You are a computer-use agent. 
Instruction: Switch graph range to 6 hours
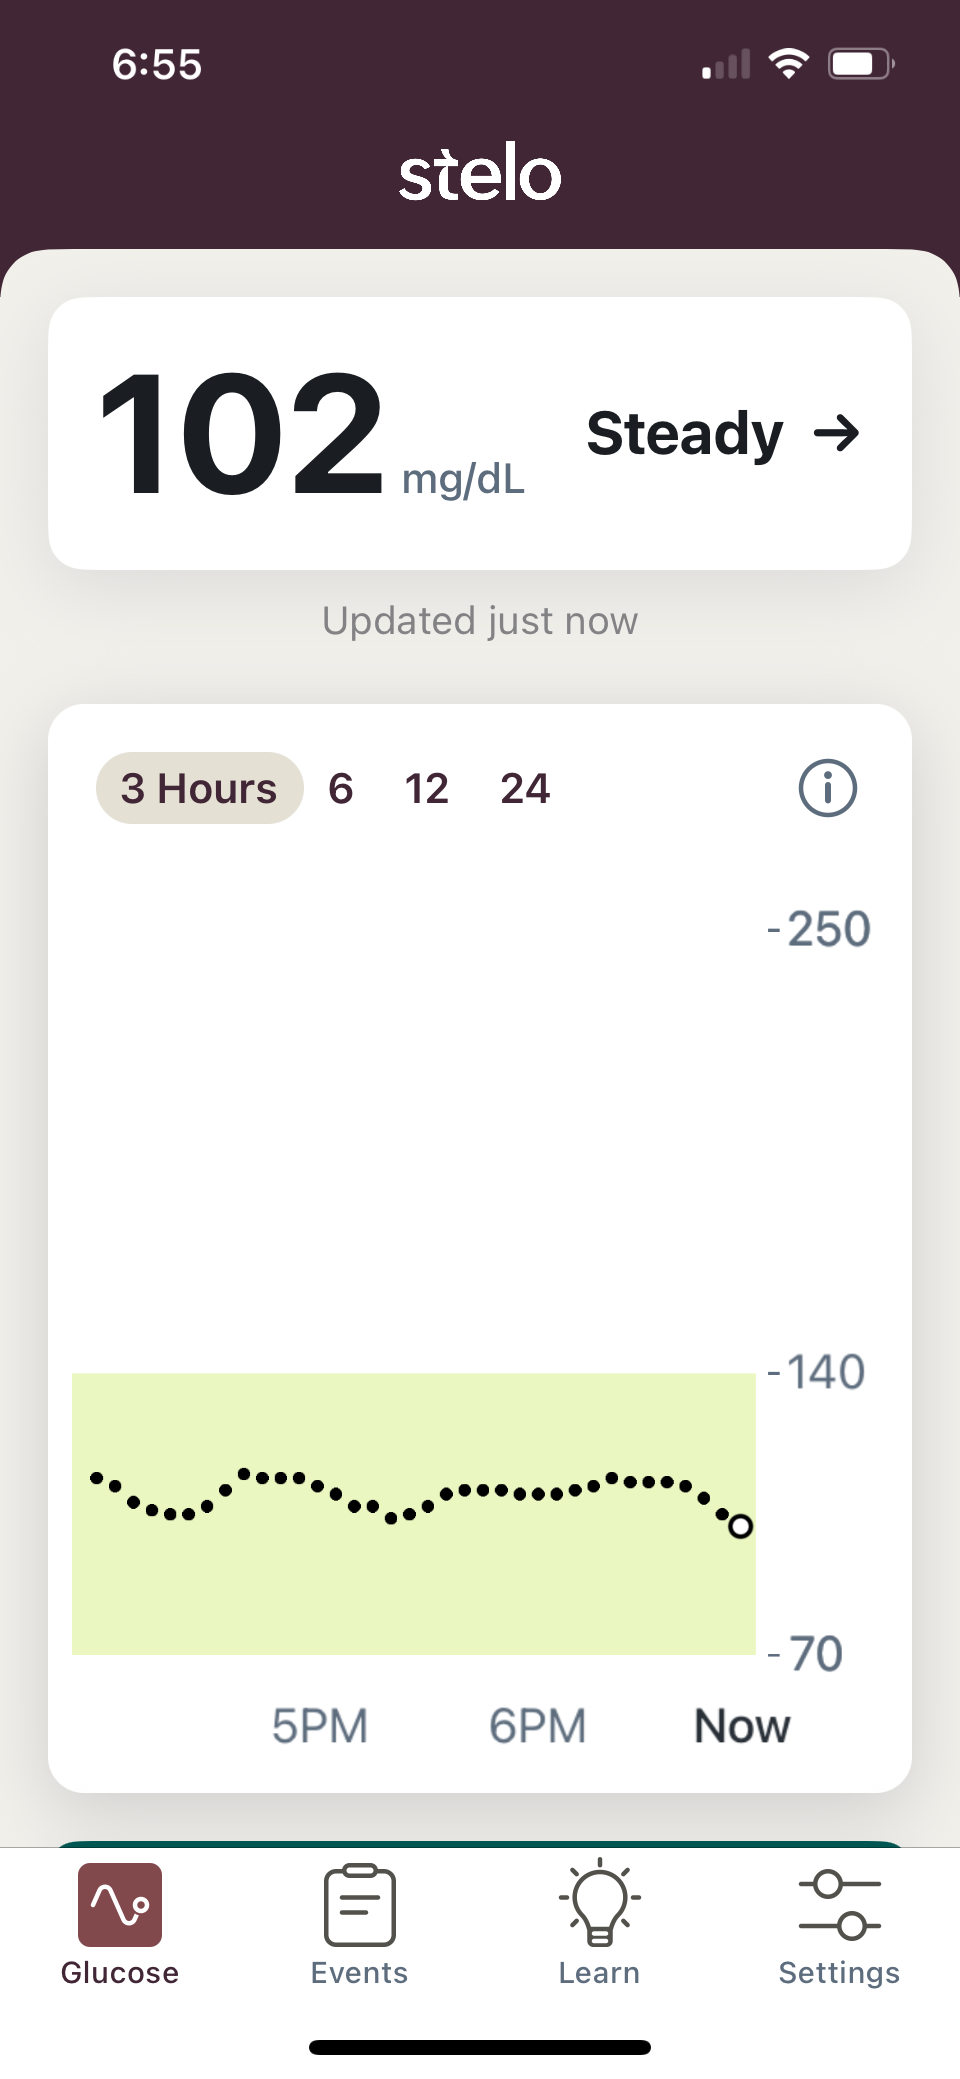(341, 788)
